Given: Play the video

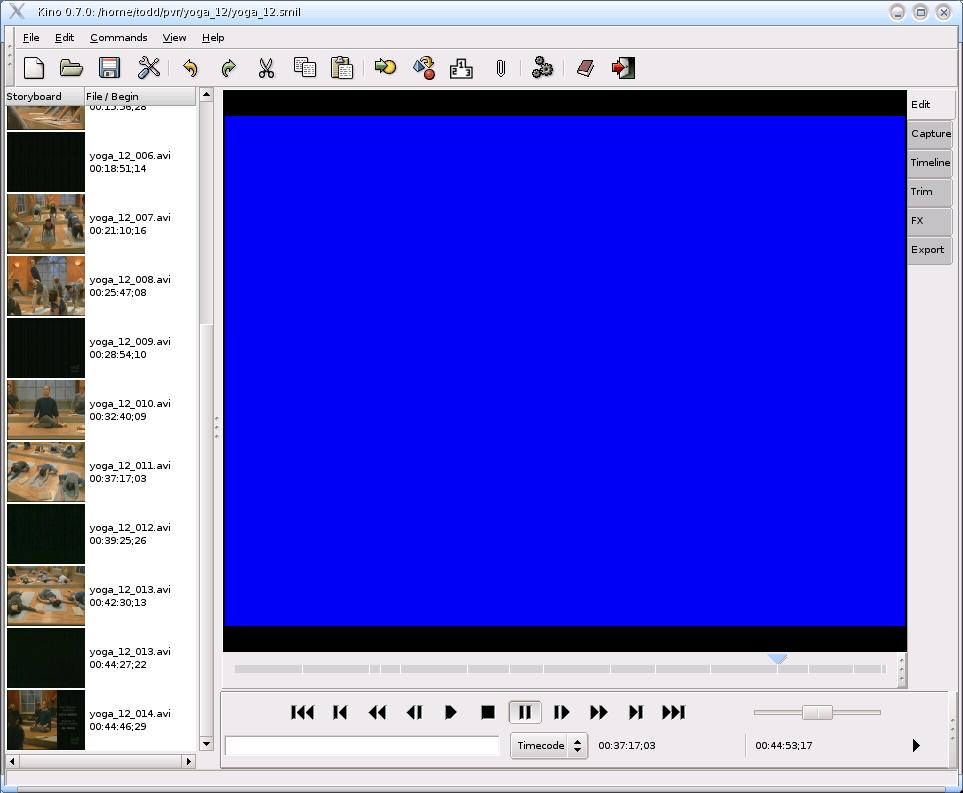Looking at the screenshot, I should coord(450,713).
